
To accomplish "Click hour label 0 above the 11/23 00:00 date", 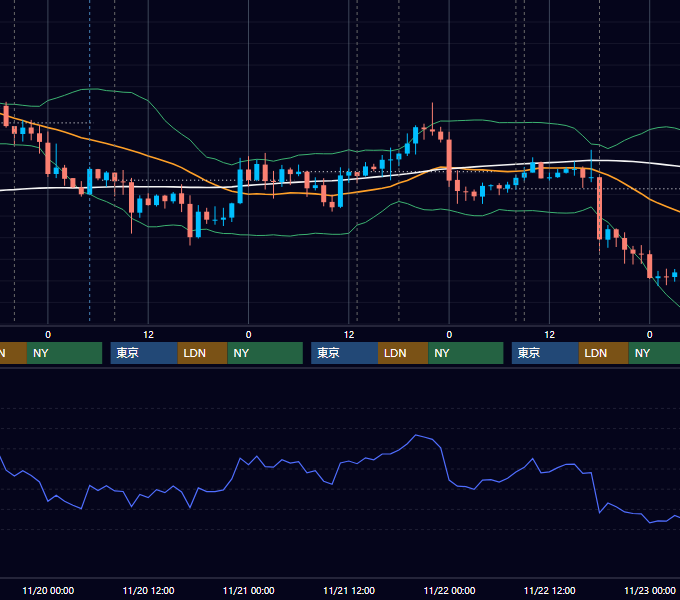I will pyautogui.click(x=650, y=335).
